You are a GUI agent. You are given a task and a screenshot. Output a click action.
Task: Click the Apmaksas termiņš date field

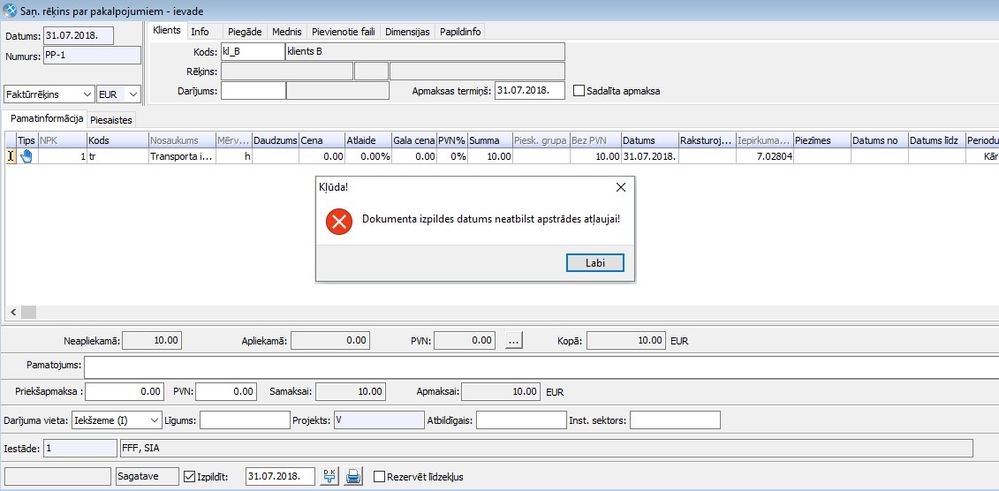(529, 90)
